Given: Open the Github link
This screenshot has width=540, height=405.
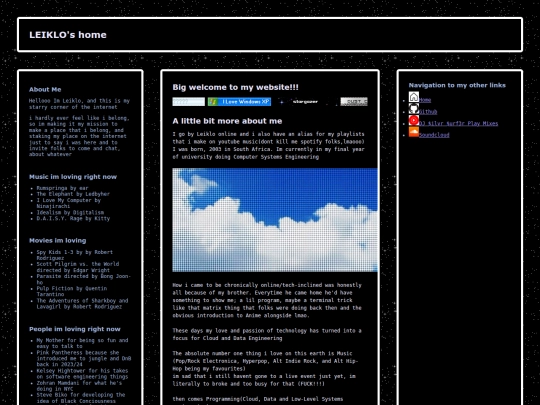Looking at the screenshot, I should click(428, 112).
